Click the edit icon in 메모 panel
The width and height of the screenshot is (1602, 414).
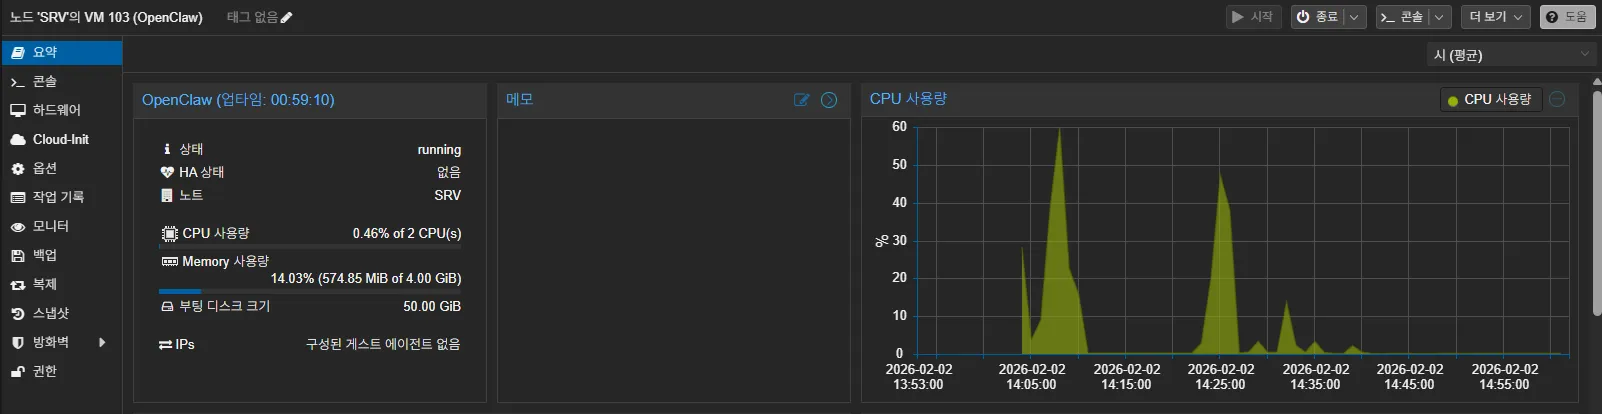tap(801, 100)
